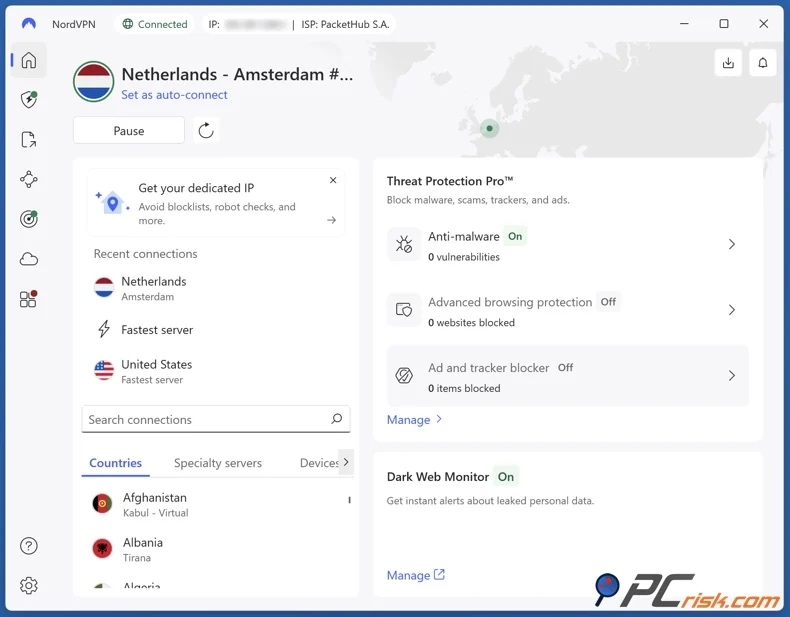Click the search magnifier icon
Screen dimensions: 790x617
[x=337, y=419]
